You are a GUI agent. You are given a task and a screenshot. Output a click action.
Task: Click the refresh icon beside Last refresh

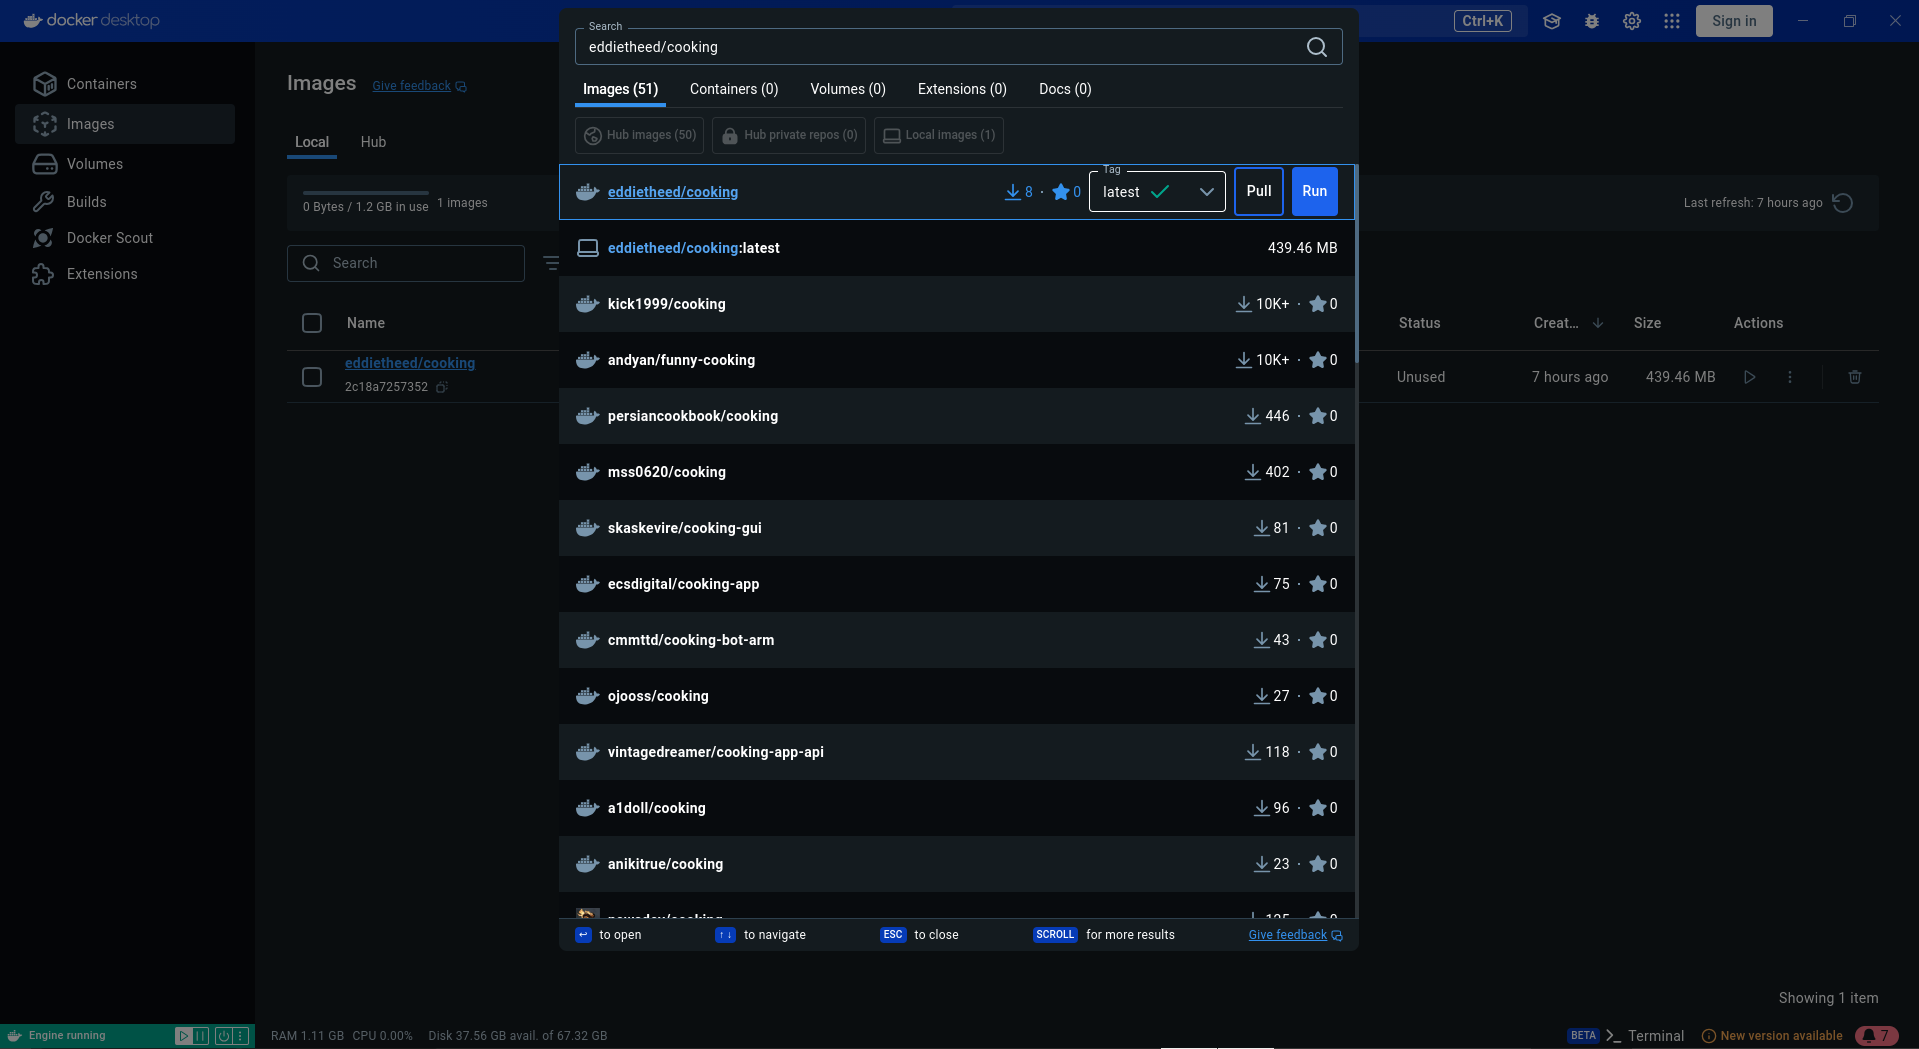point(1843,203)
